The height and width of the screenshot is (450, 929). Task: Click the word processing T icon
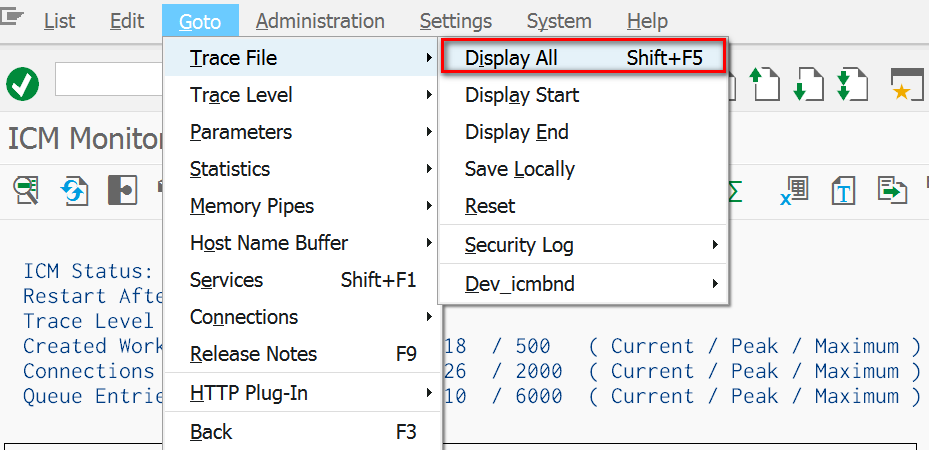coord(843,191)
